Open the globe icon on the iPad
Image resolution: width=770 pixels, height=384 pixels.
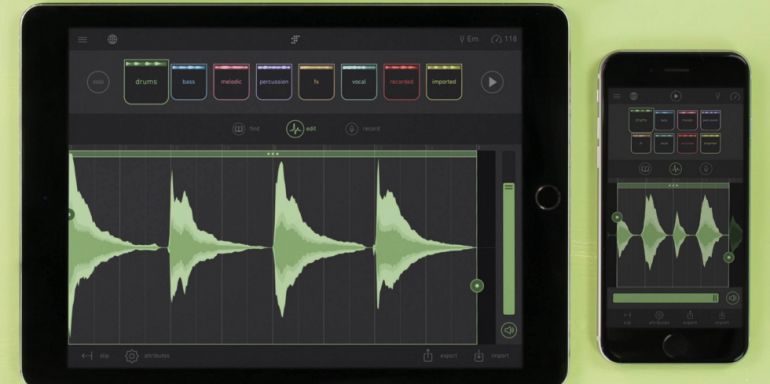pyautogui.click(x=112, y=40)
